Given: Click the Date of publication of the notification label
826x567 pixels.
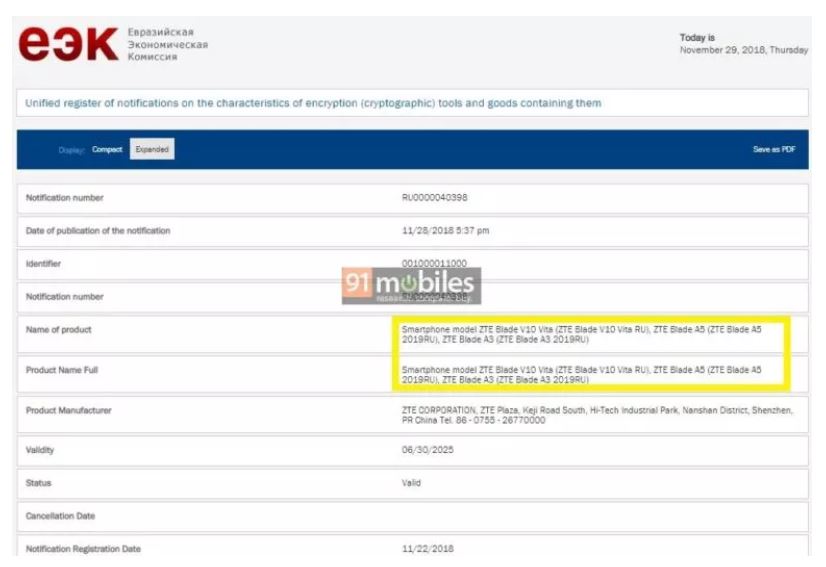Looking at the screenshot, I should 98,231.
